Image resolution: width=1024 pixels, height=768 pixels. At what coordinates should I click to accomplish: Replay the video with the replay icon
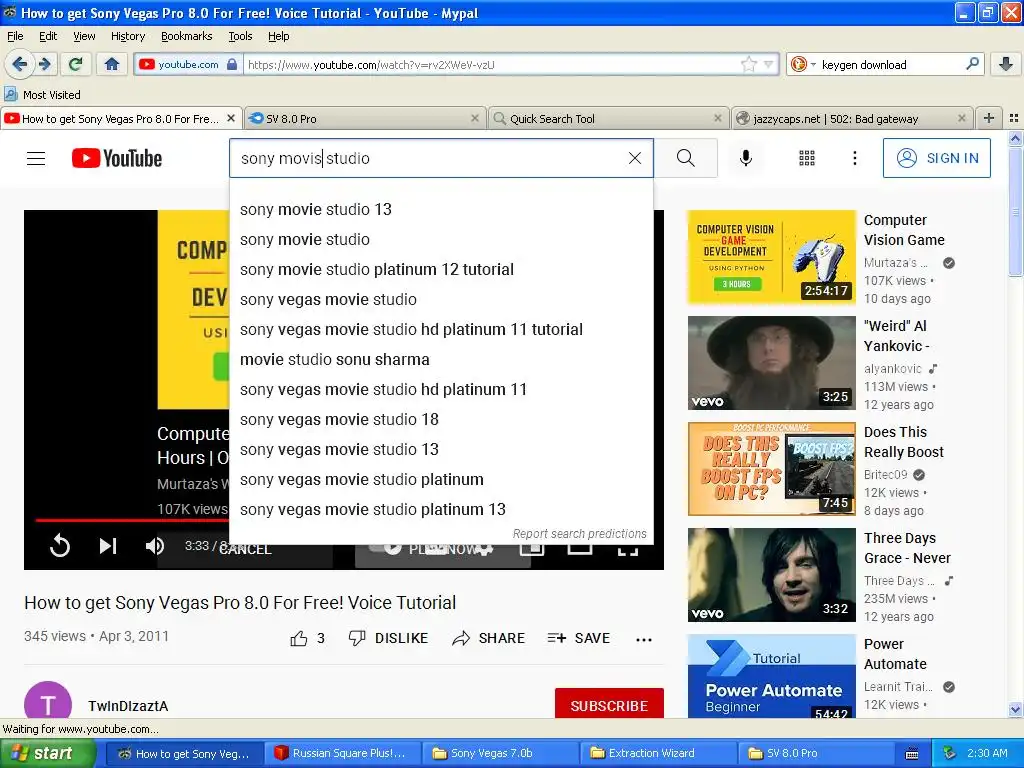tap(60, 546)
